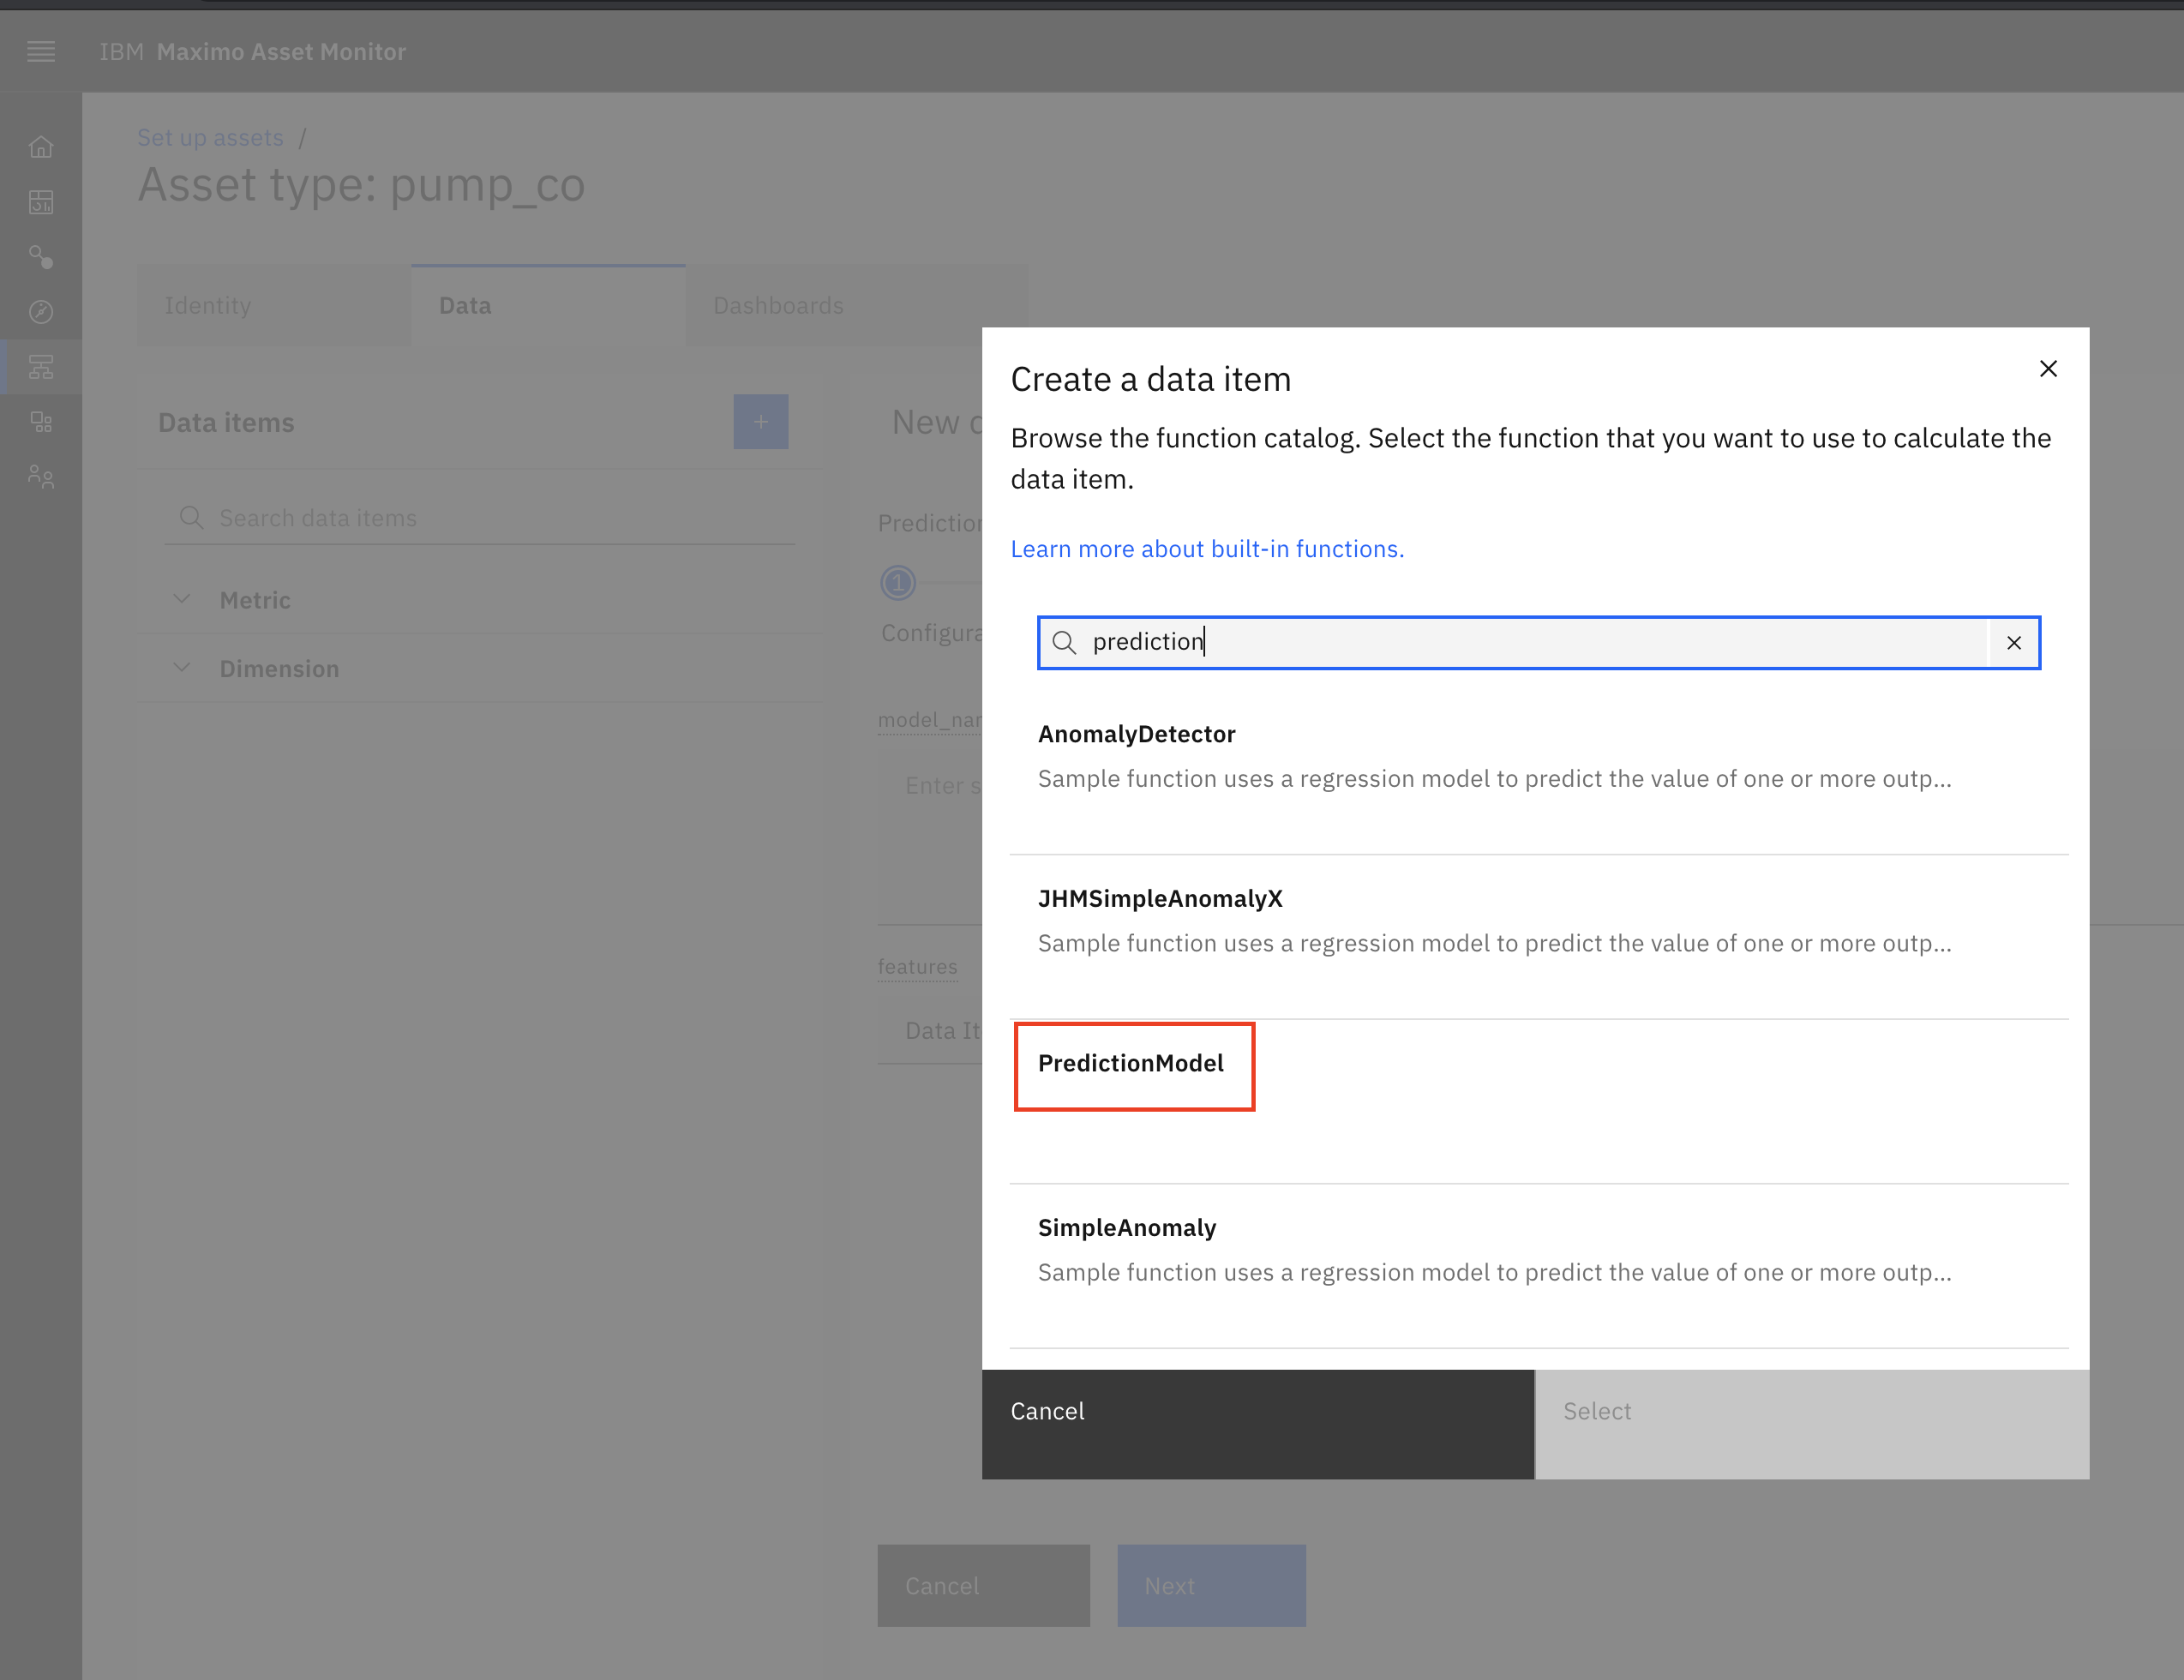Open the Users sidebar icon
This screenshot has width=2184, height=1680.
tap(41, 477)
